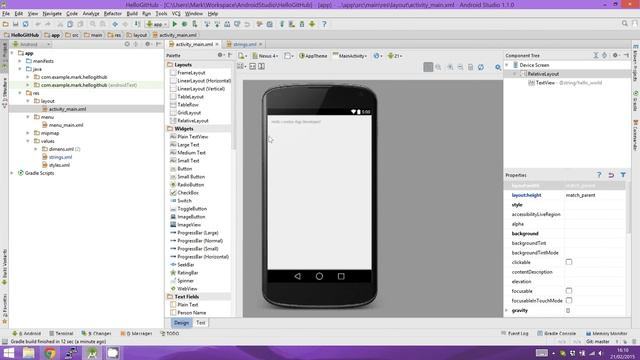Open Android project view dropdown
640x360 pixels.
tap(32, 44)
